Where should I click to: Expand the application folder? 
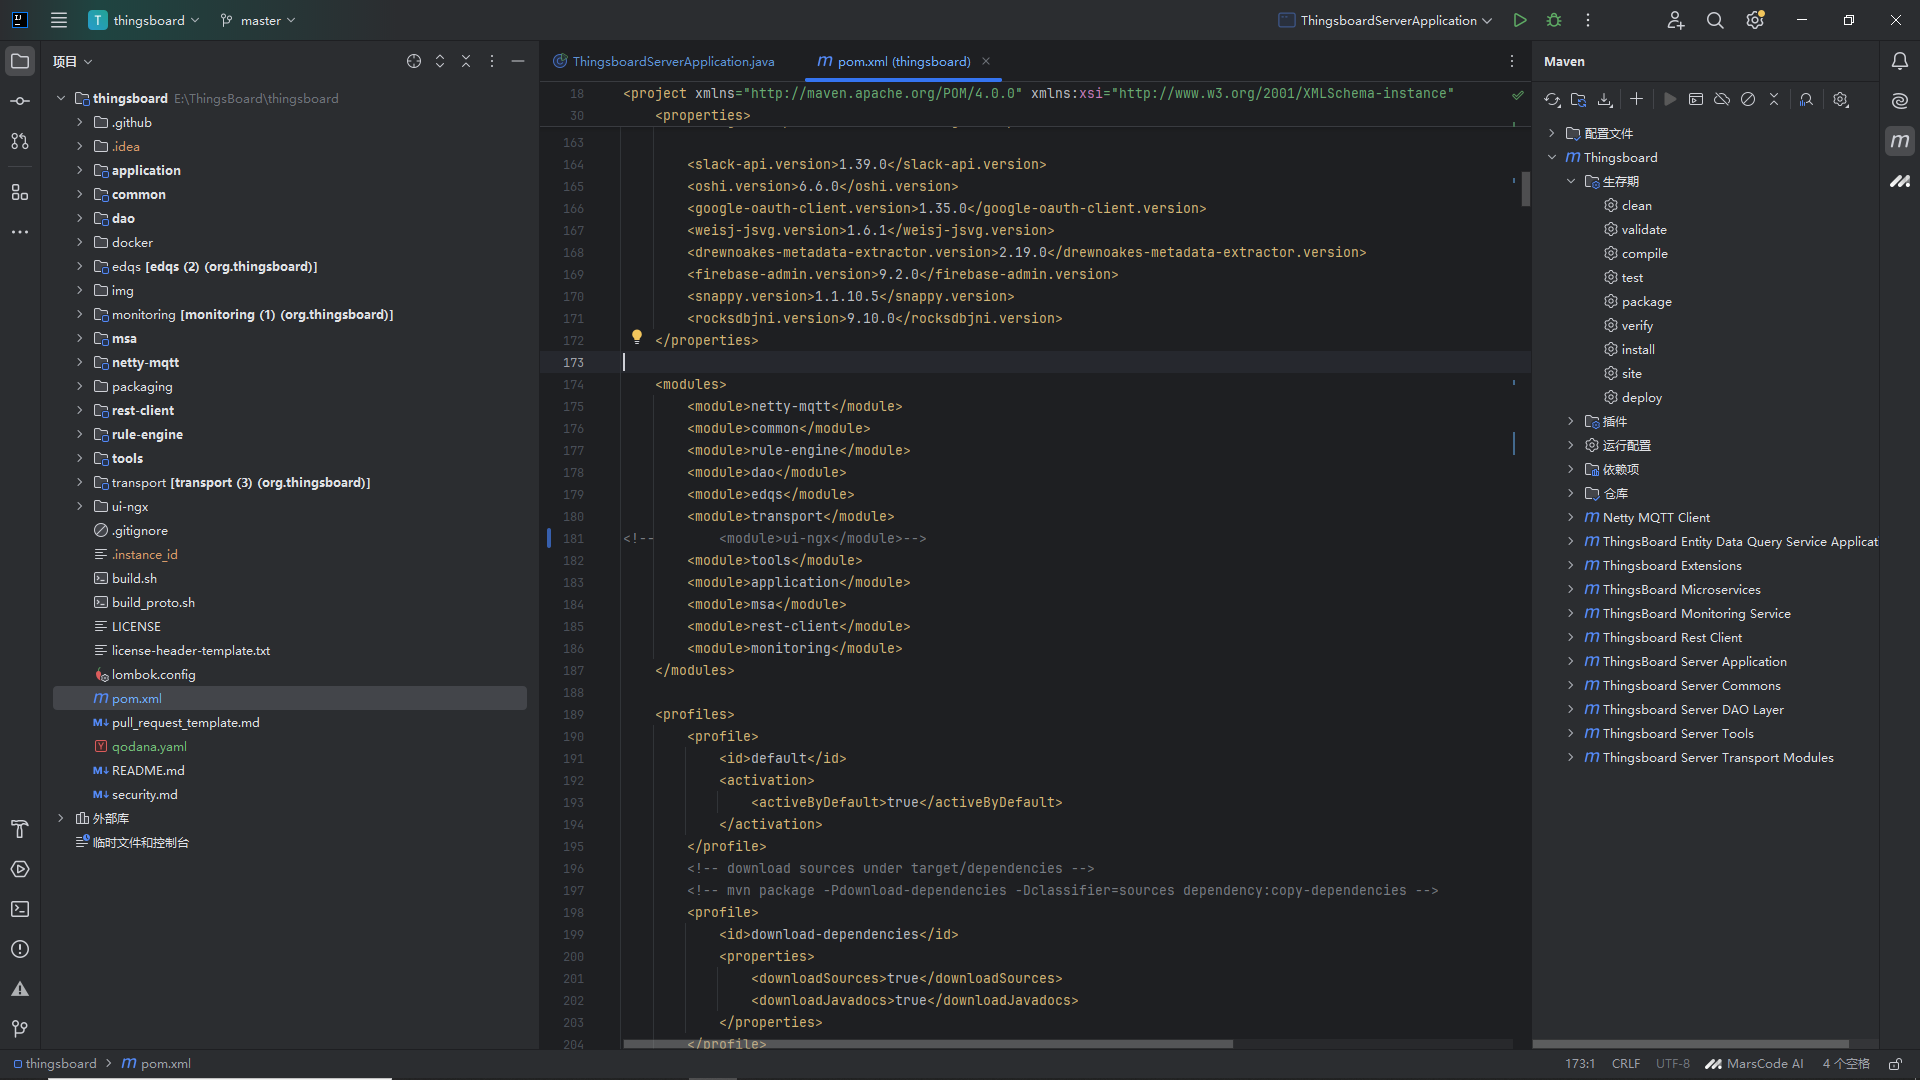(80, 170)
